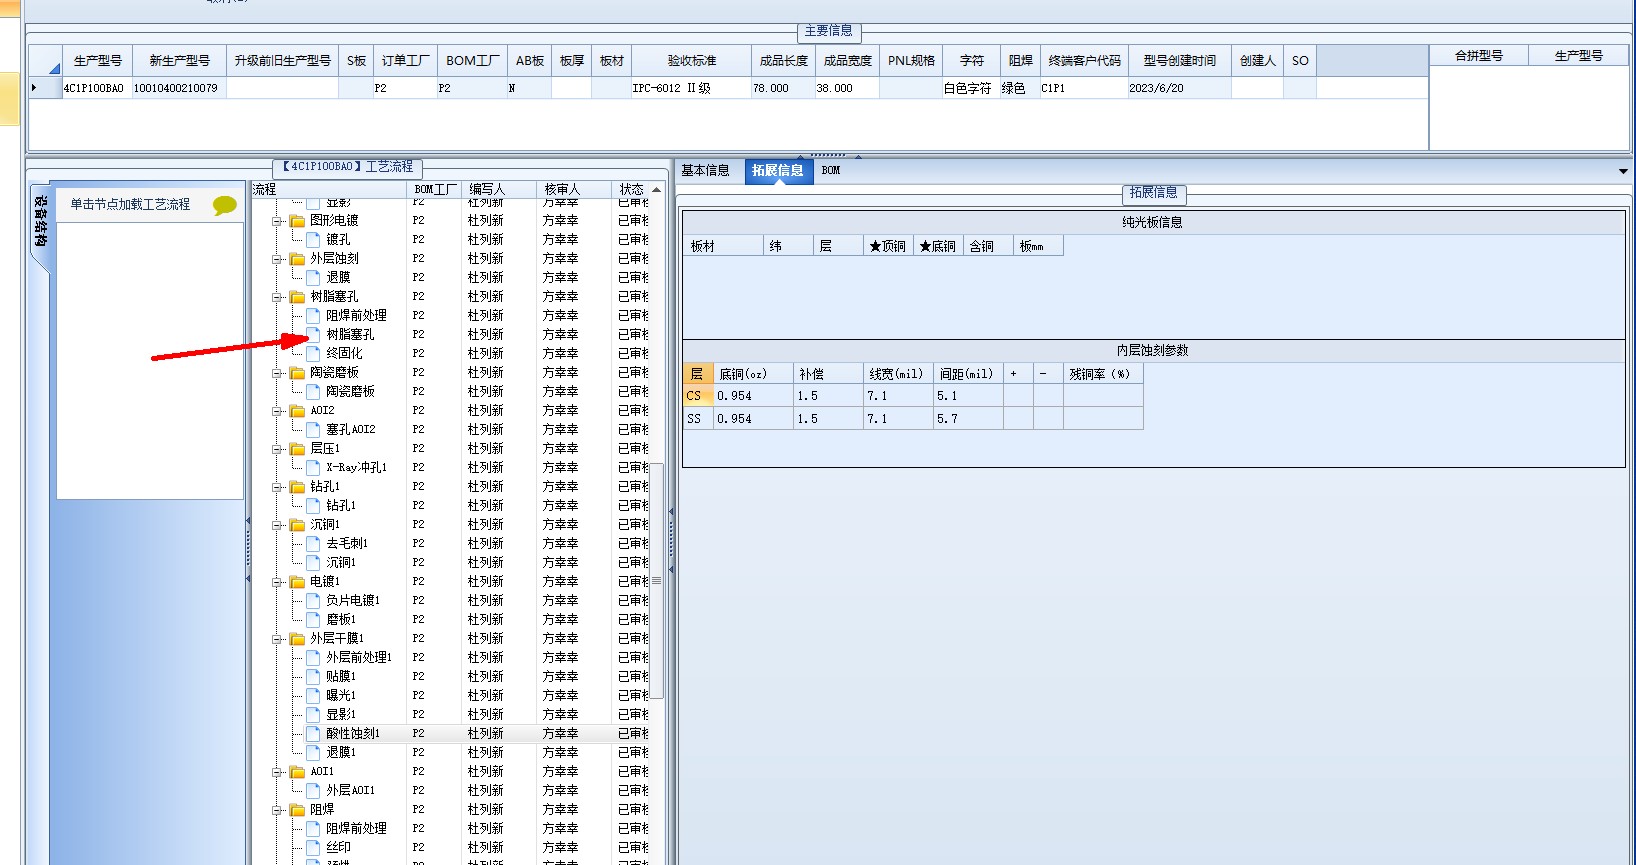Click the 5.1 spacing cell in CS row
Screen dimensions: 1636x865
click(x=968, y=396)
